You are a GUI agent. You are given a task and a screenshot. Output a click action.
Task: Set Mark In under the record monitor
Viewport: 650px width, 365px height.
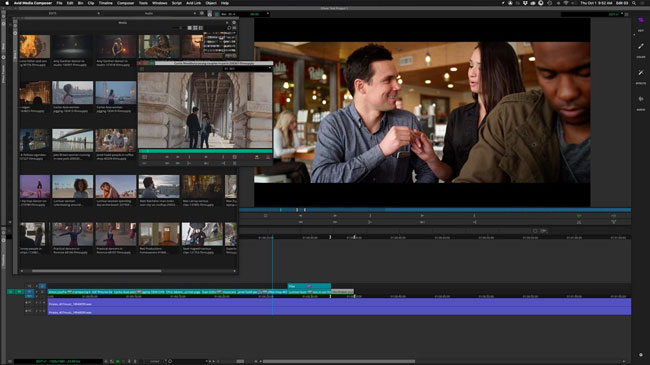pos(370,216)
